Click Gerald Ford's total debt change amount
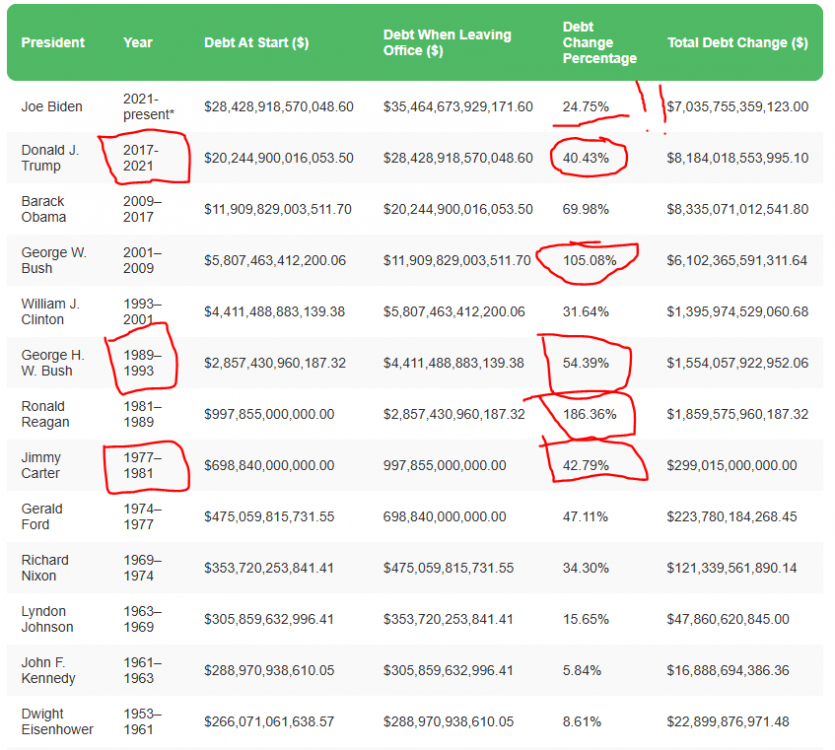835x750 pixels. [x=737, y=516]
